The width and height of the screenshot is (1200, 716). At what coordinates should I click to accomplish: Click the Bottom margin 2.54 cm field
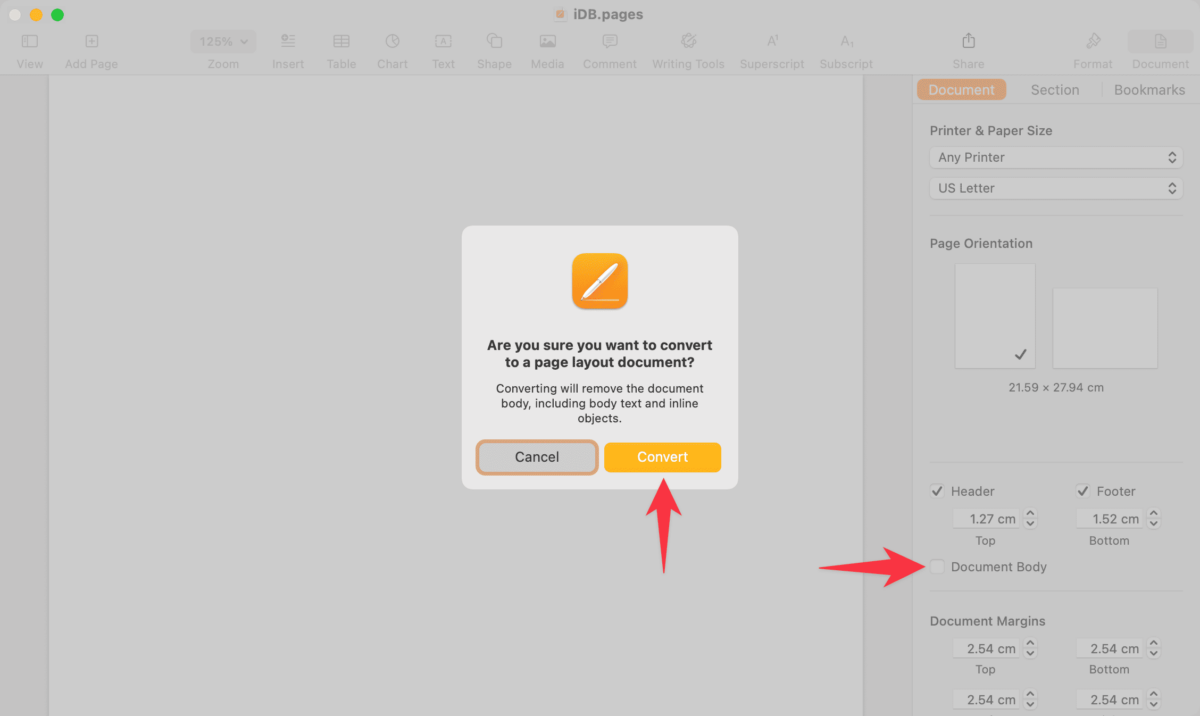[1110, 648]
